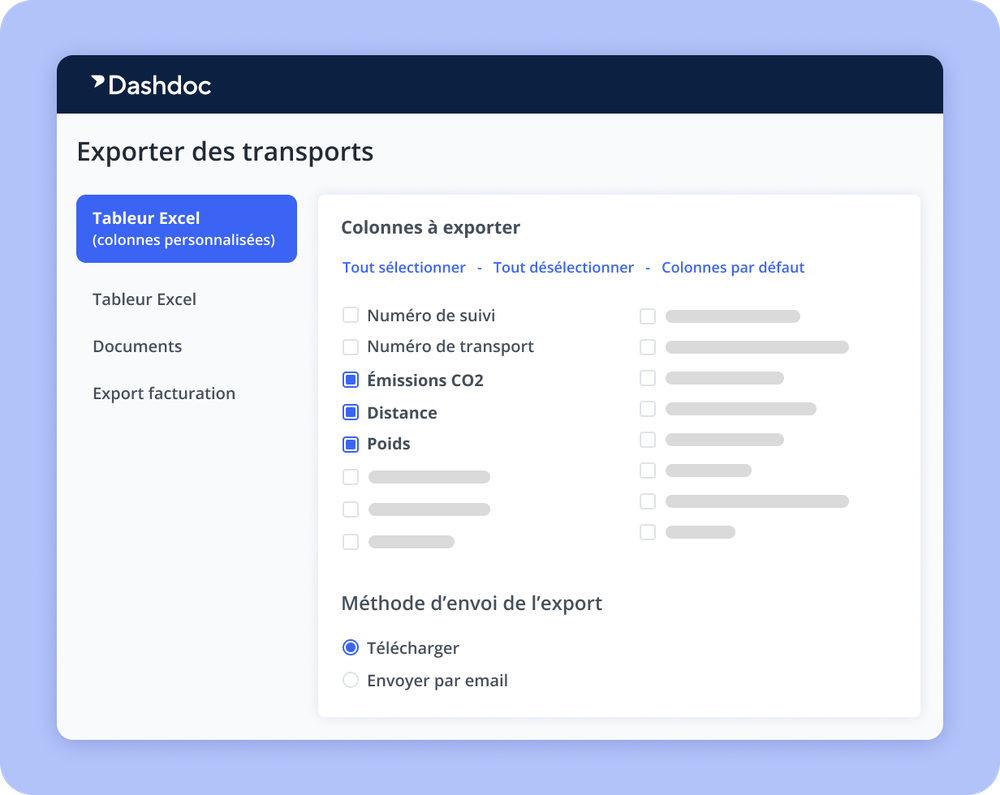Enable the Numéro de transport checkbox
This screenshot has width=1000, height=795.
[351, 346]
